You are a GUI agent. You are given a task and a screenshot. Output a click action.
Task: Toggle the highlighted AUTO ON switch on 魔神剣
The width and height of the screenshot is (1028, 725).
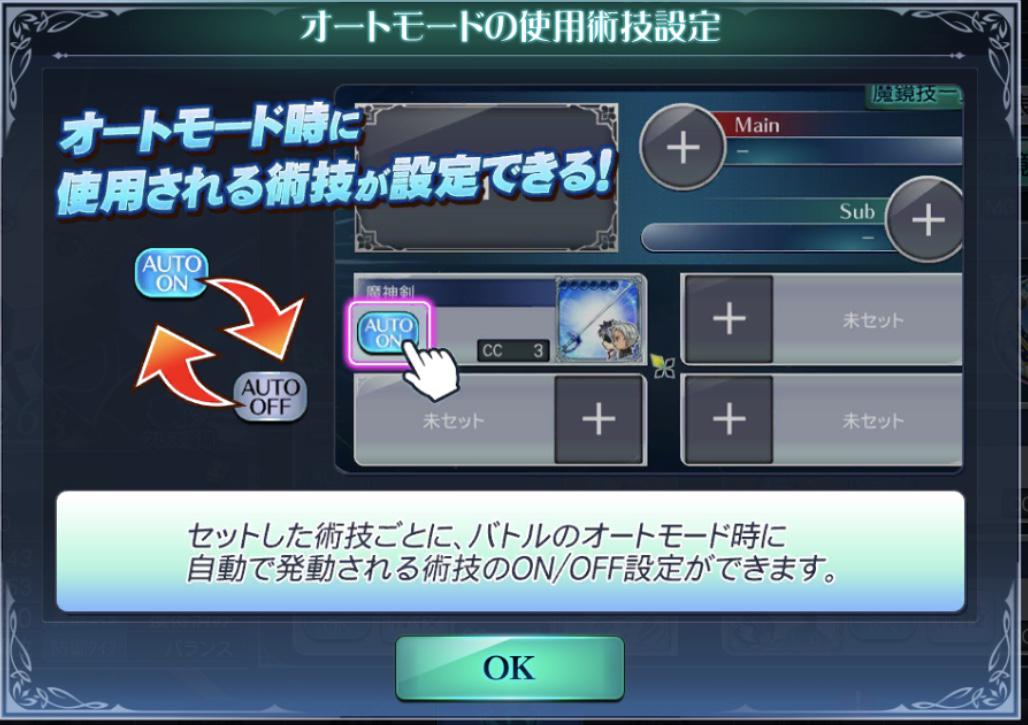pyautogui.click(x=389, y=332)
